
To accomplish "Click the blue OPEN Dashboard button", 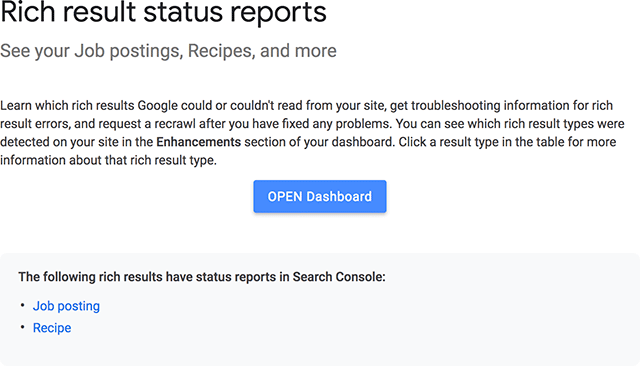I will [x=320, y=196].
